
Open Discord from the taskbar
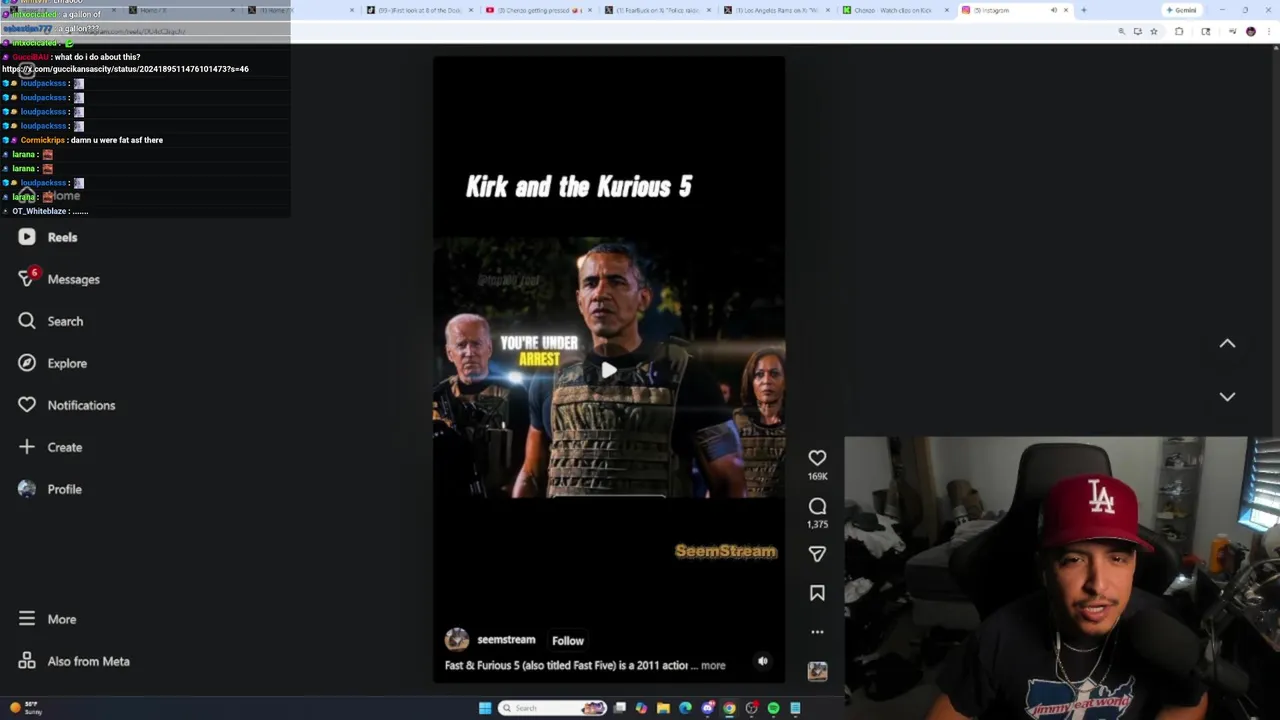click(707, 708)
